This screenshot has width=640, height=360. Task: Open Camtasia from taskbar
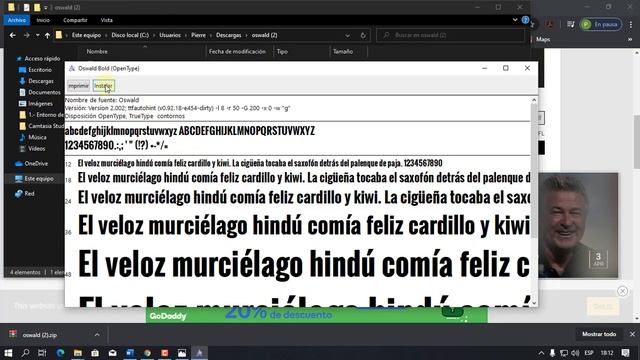(x=164, y=353)
